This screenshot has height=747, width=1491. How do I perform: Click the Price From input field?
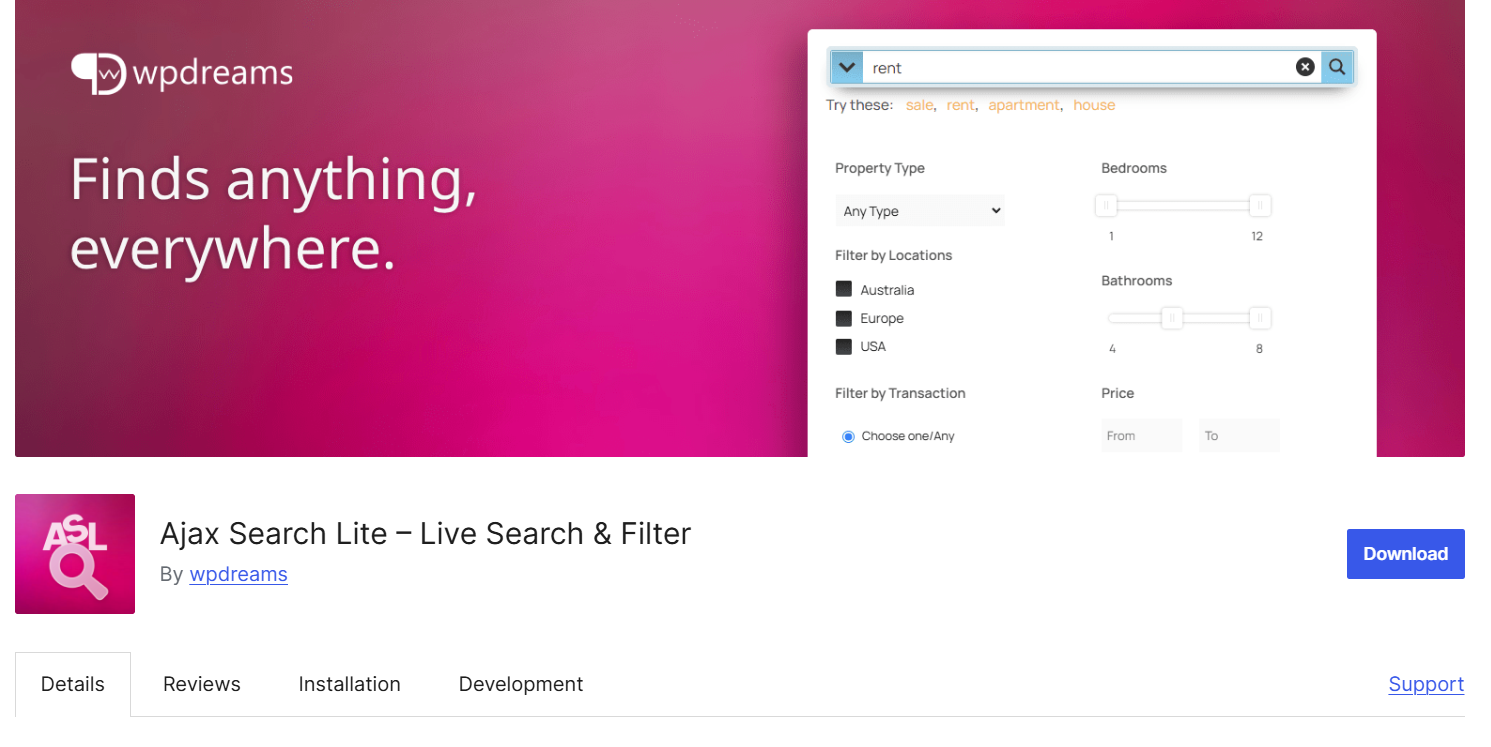click(1141, 436)
